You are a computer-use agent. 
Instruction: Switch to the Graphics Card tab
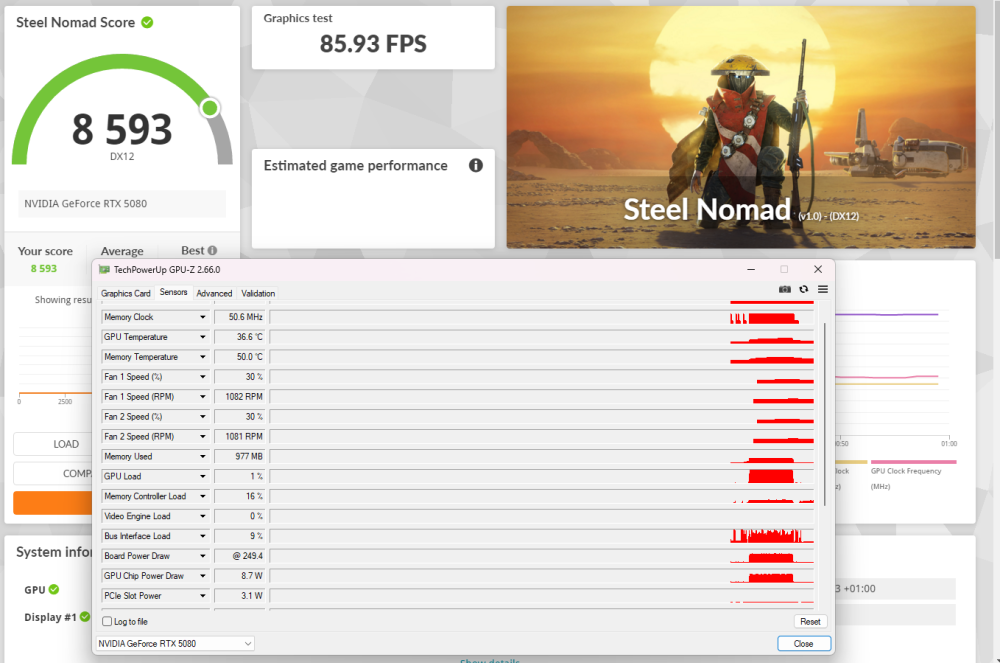click(x=126, y=293)
